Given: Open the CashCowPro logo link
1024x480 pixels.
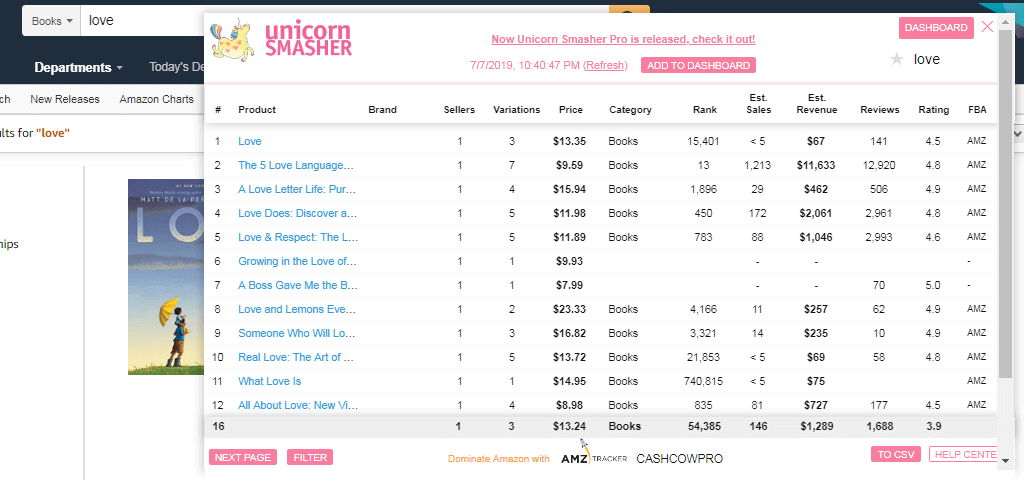Looking at the screenshot, I should click(679, 458).
